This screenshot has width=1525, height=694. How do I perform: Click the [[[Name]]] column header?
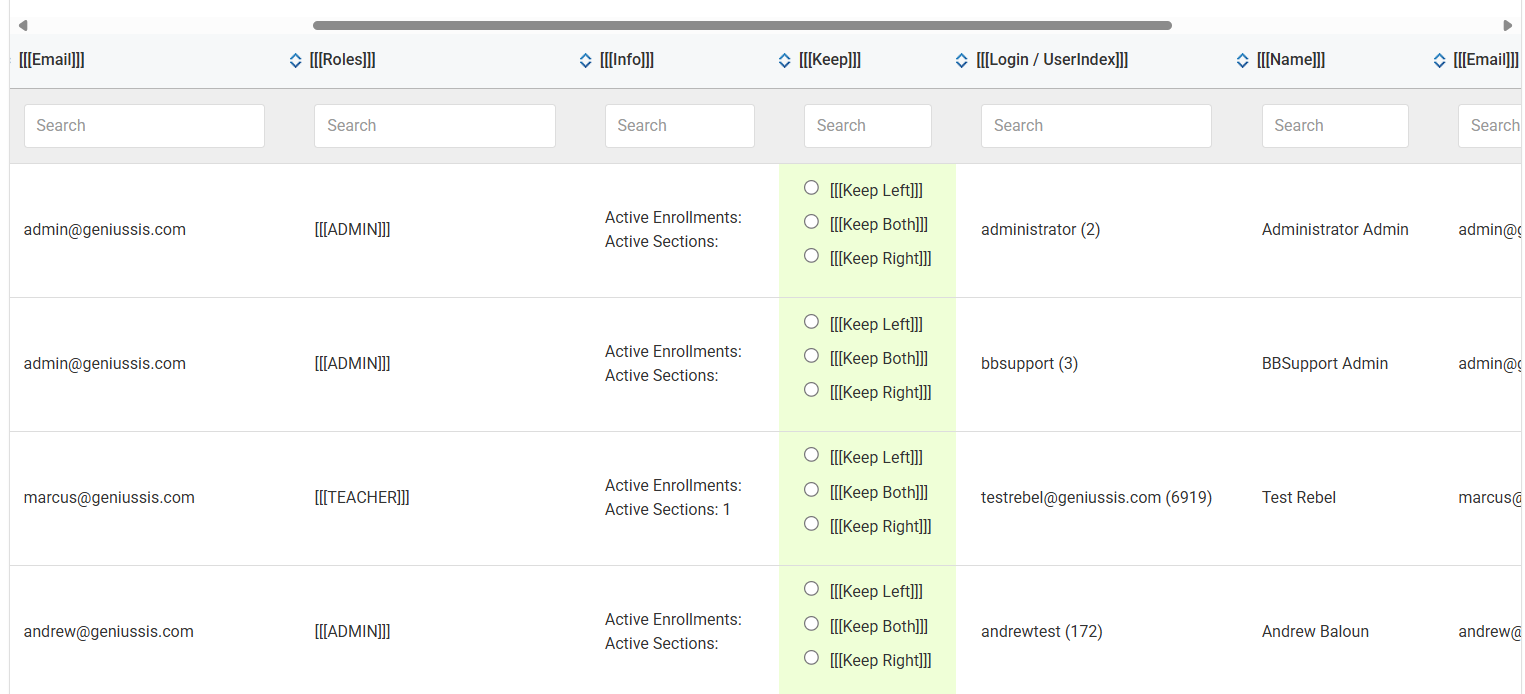pyautogui.click(x=1290, y=59)
